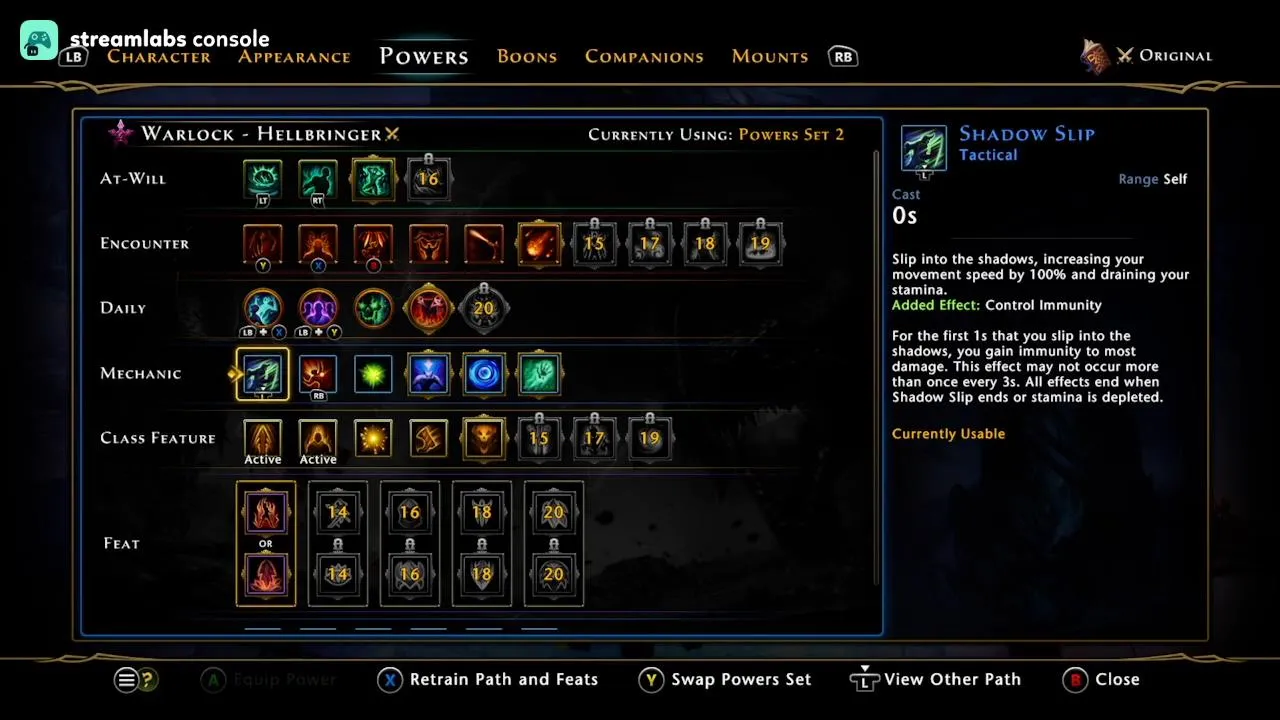Click Retrain Path and Feats
Viewport: 1280px width, 720px height.
click(488, 679)
